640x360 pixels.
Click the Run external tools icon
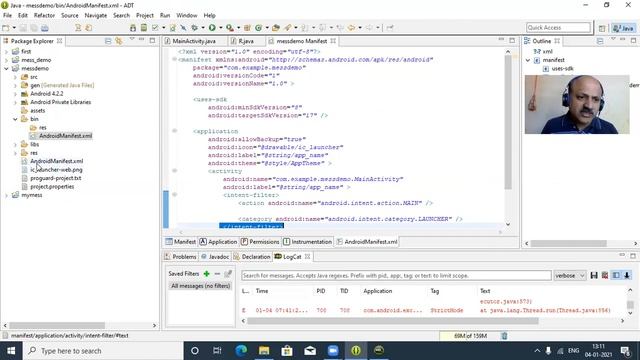point(230,28)
